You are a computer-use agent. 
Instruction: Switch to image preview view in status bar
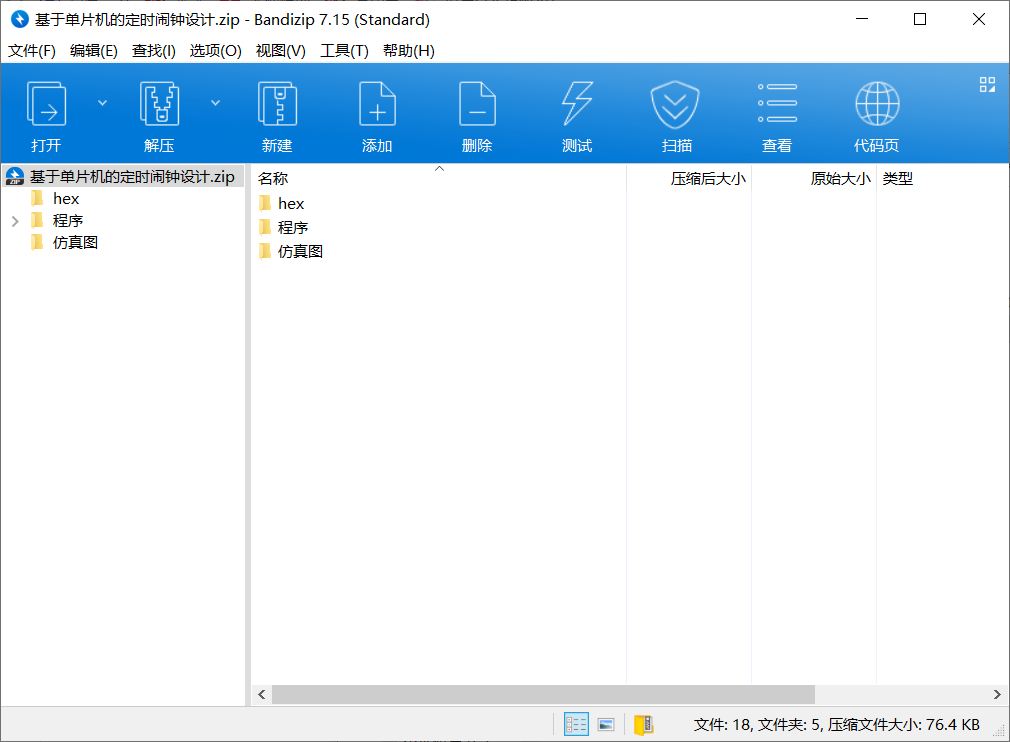606,725
